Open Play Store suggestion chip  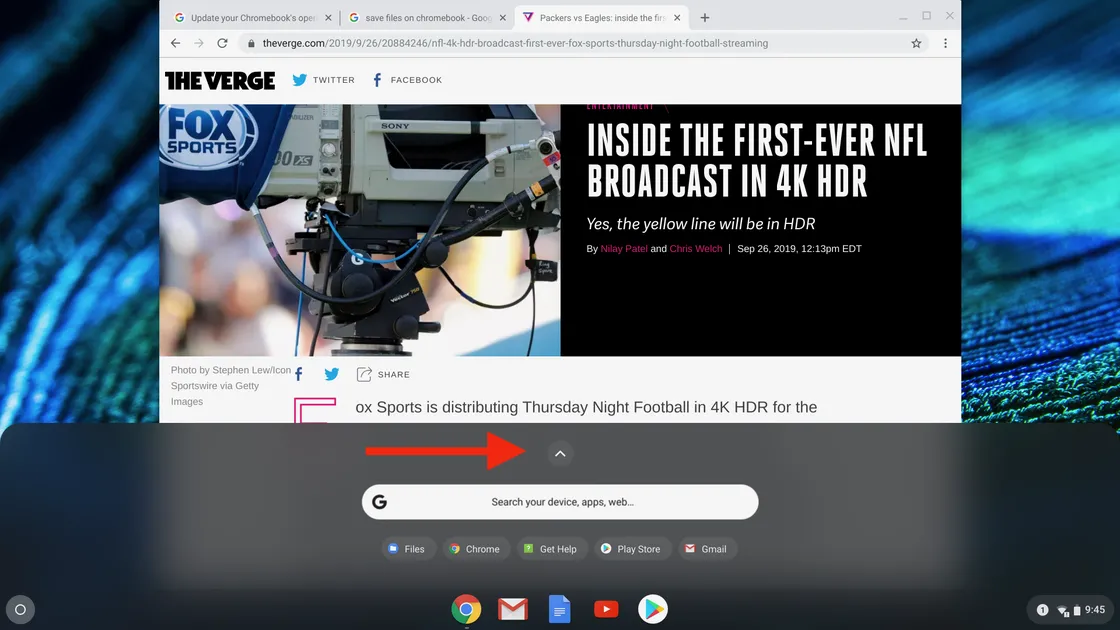[631, 549]
